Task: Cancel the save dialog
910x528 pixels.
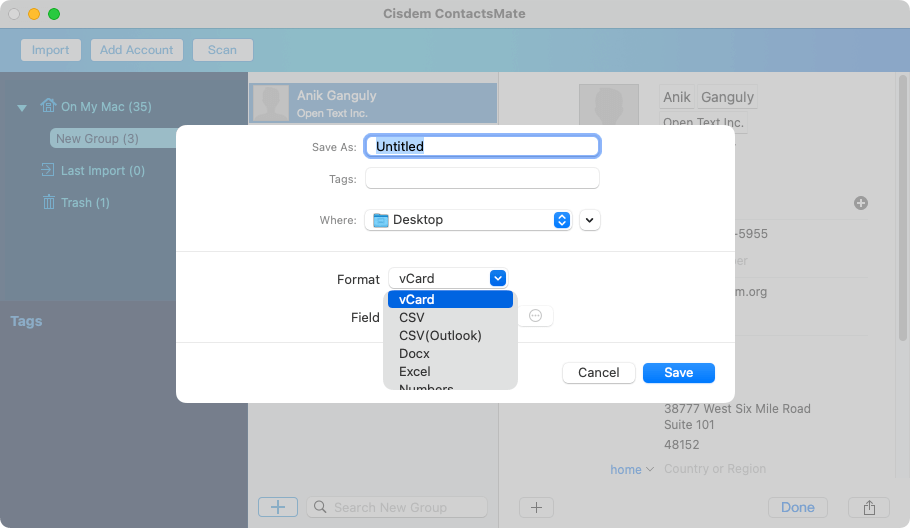Action: click(x=598, y=373)
